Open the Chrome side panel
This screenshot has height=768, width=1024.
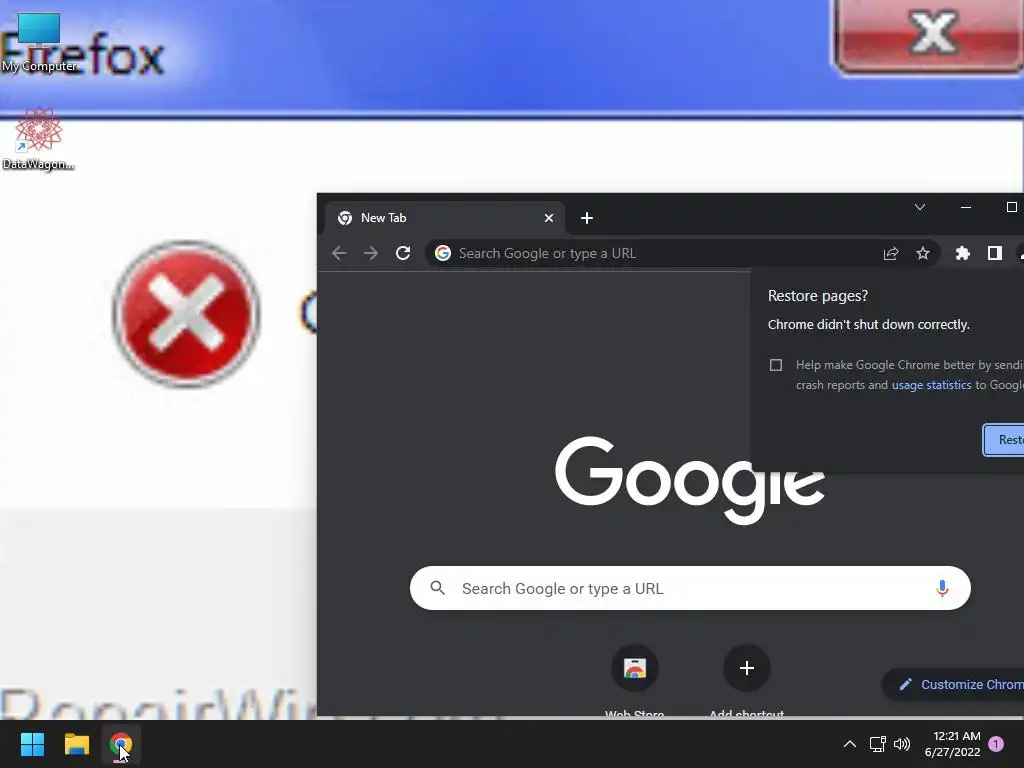[x=995, y=253]
